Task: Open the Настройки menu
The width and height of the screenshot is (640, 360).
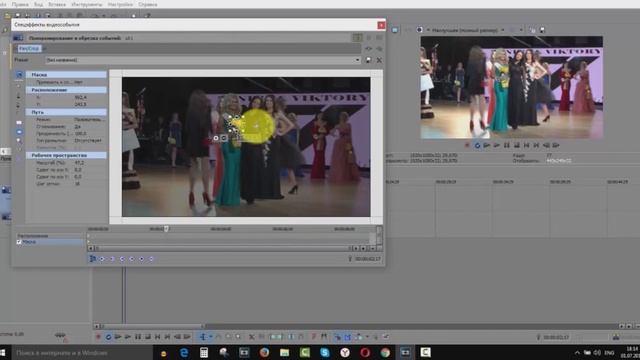Action: (x=120, y=4)
